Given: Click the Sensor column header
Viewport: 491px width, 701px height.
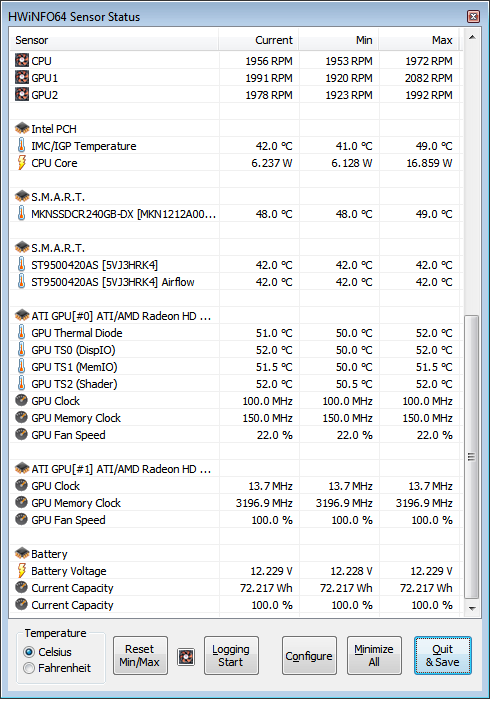Looking at the screenshot, I should coord(114,40).
